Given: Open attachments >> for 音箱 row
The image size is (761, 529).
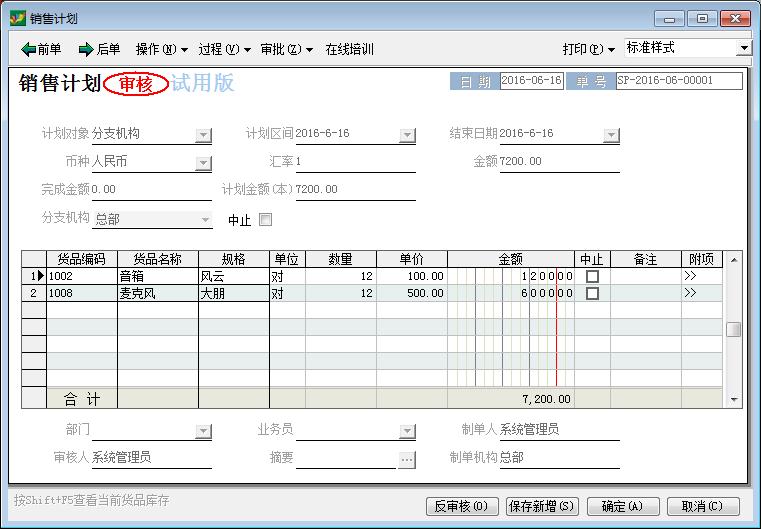Looking at the screenshot, I should [690, 276].
